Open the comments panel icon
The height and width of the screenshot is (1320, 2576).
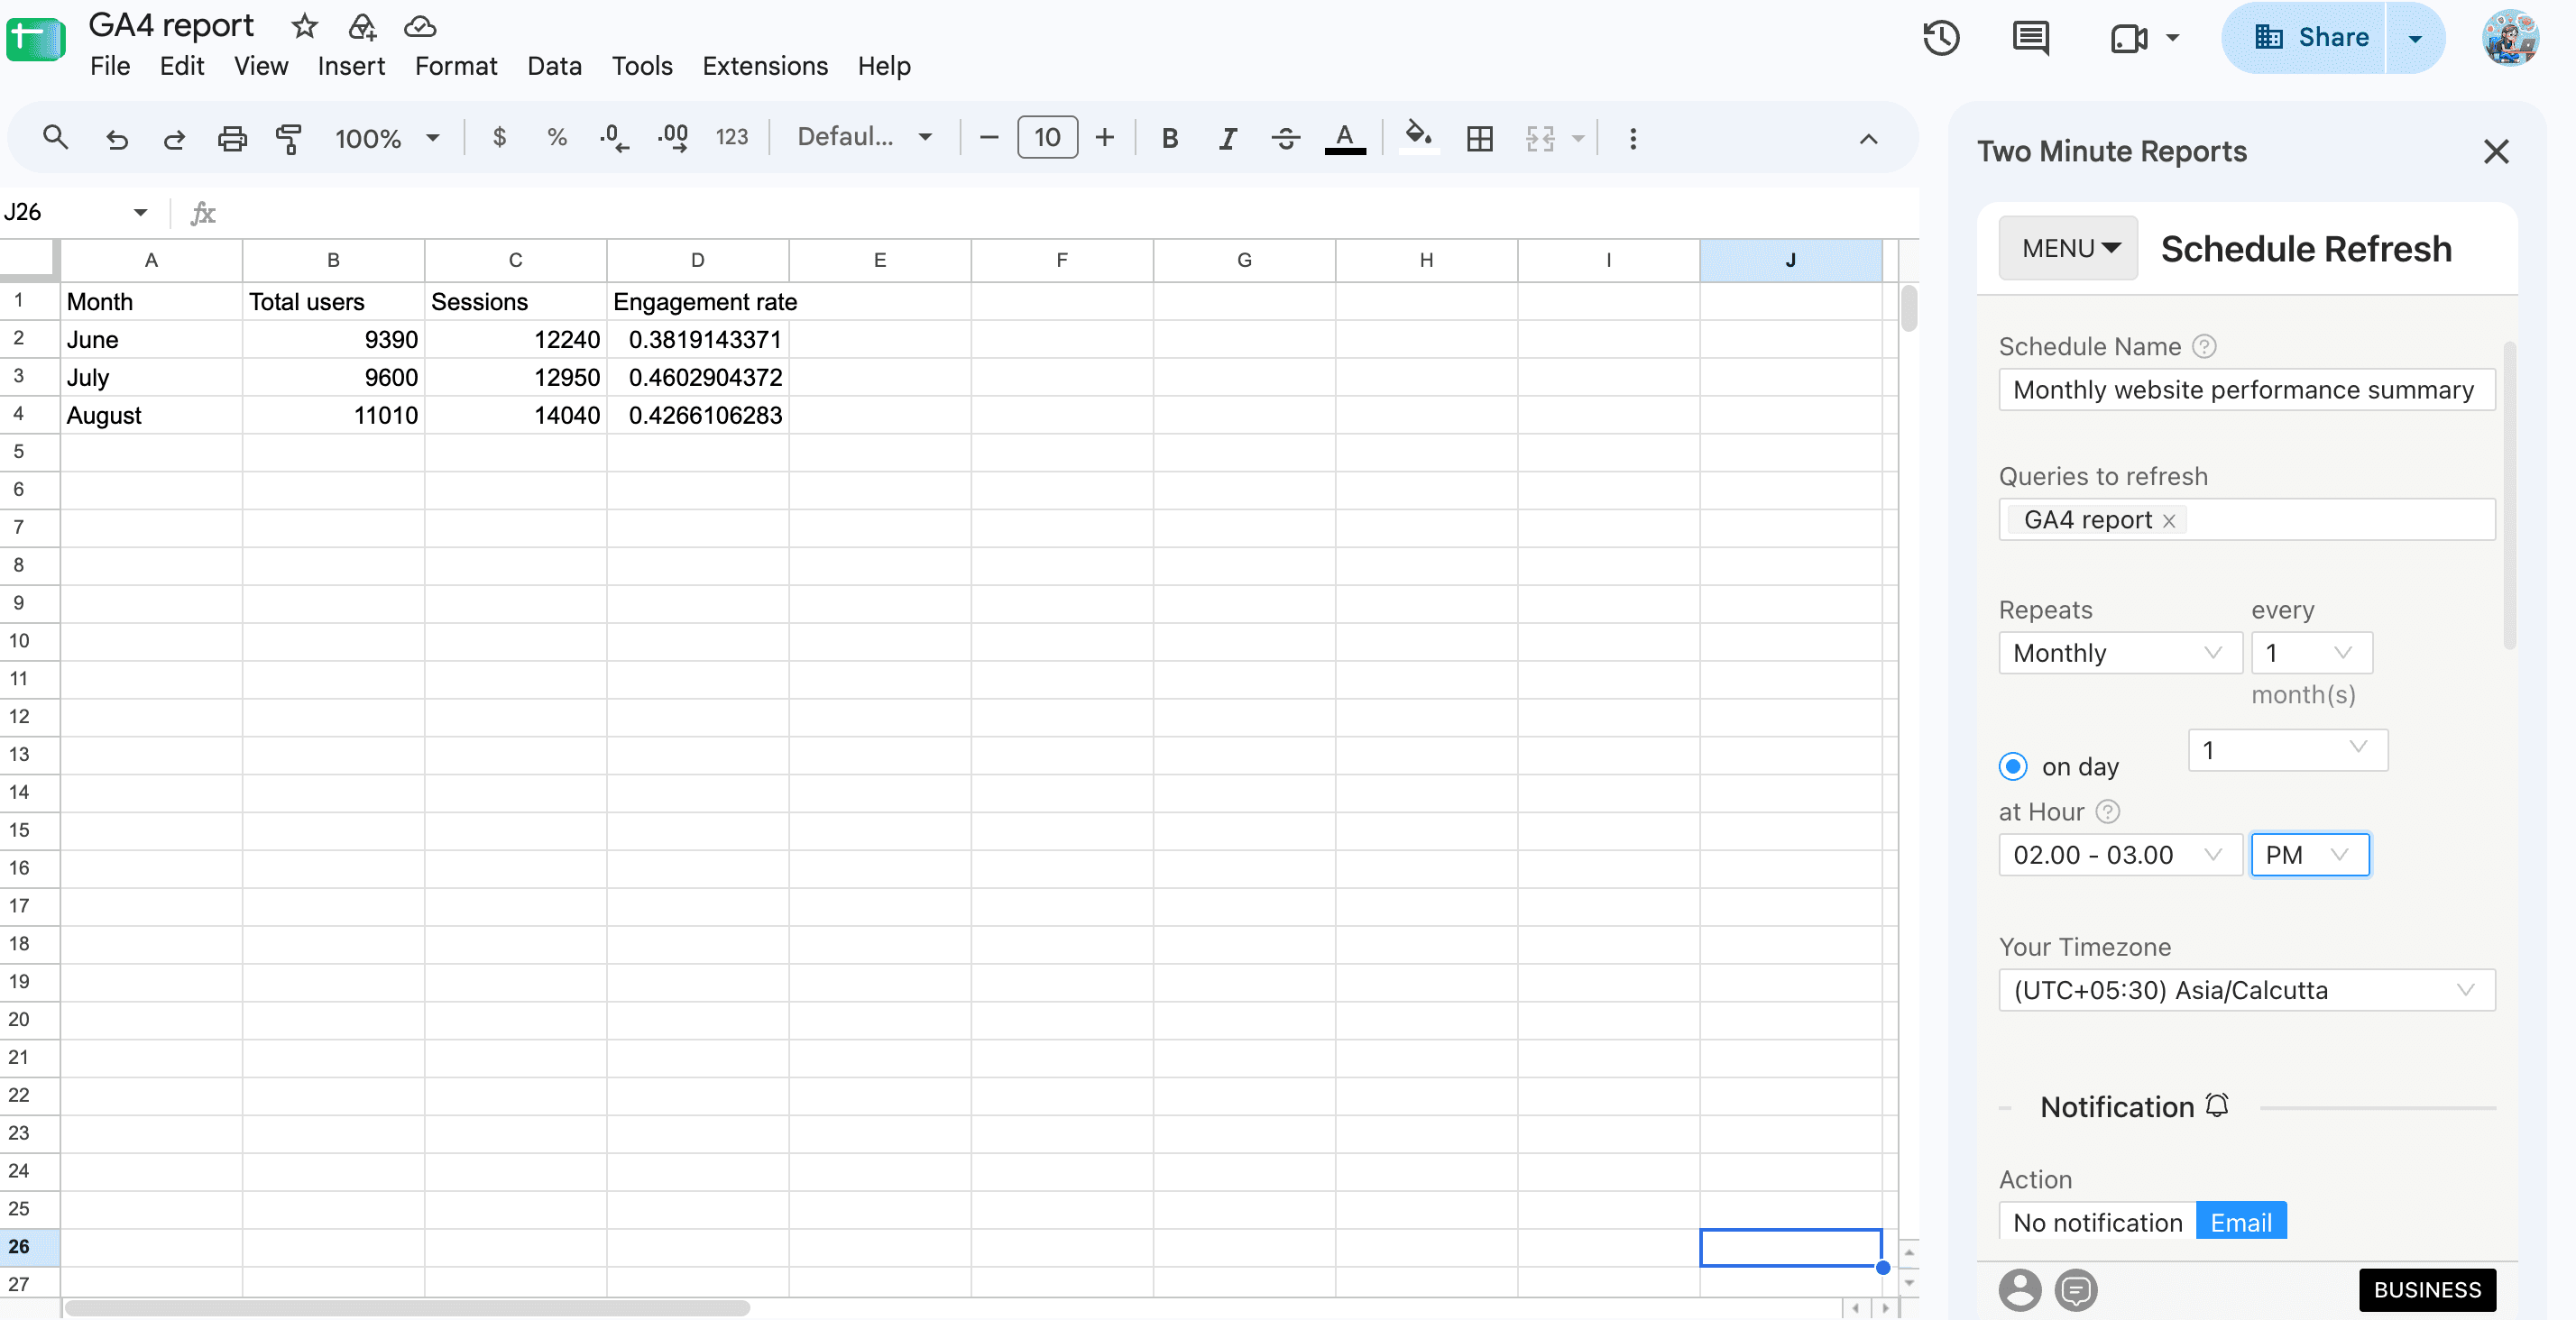pyautogui.click(x=2030, y=38)
